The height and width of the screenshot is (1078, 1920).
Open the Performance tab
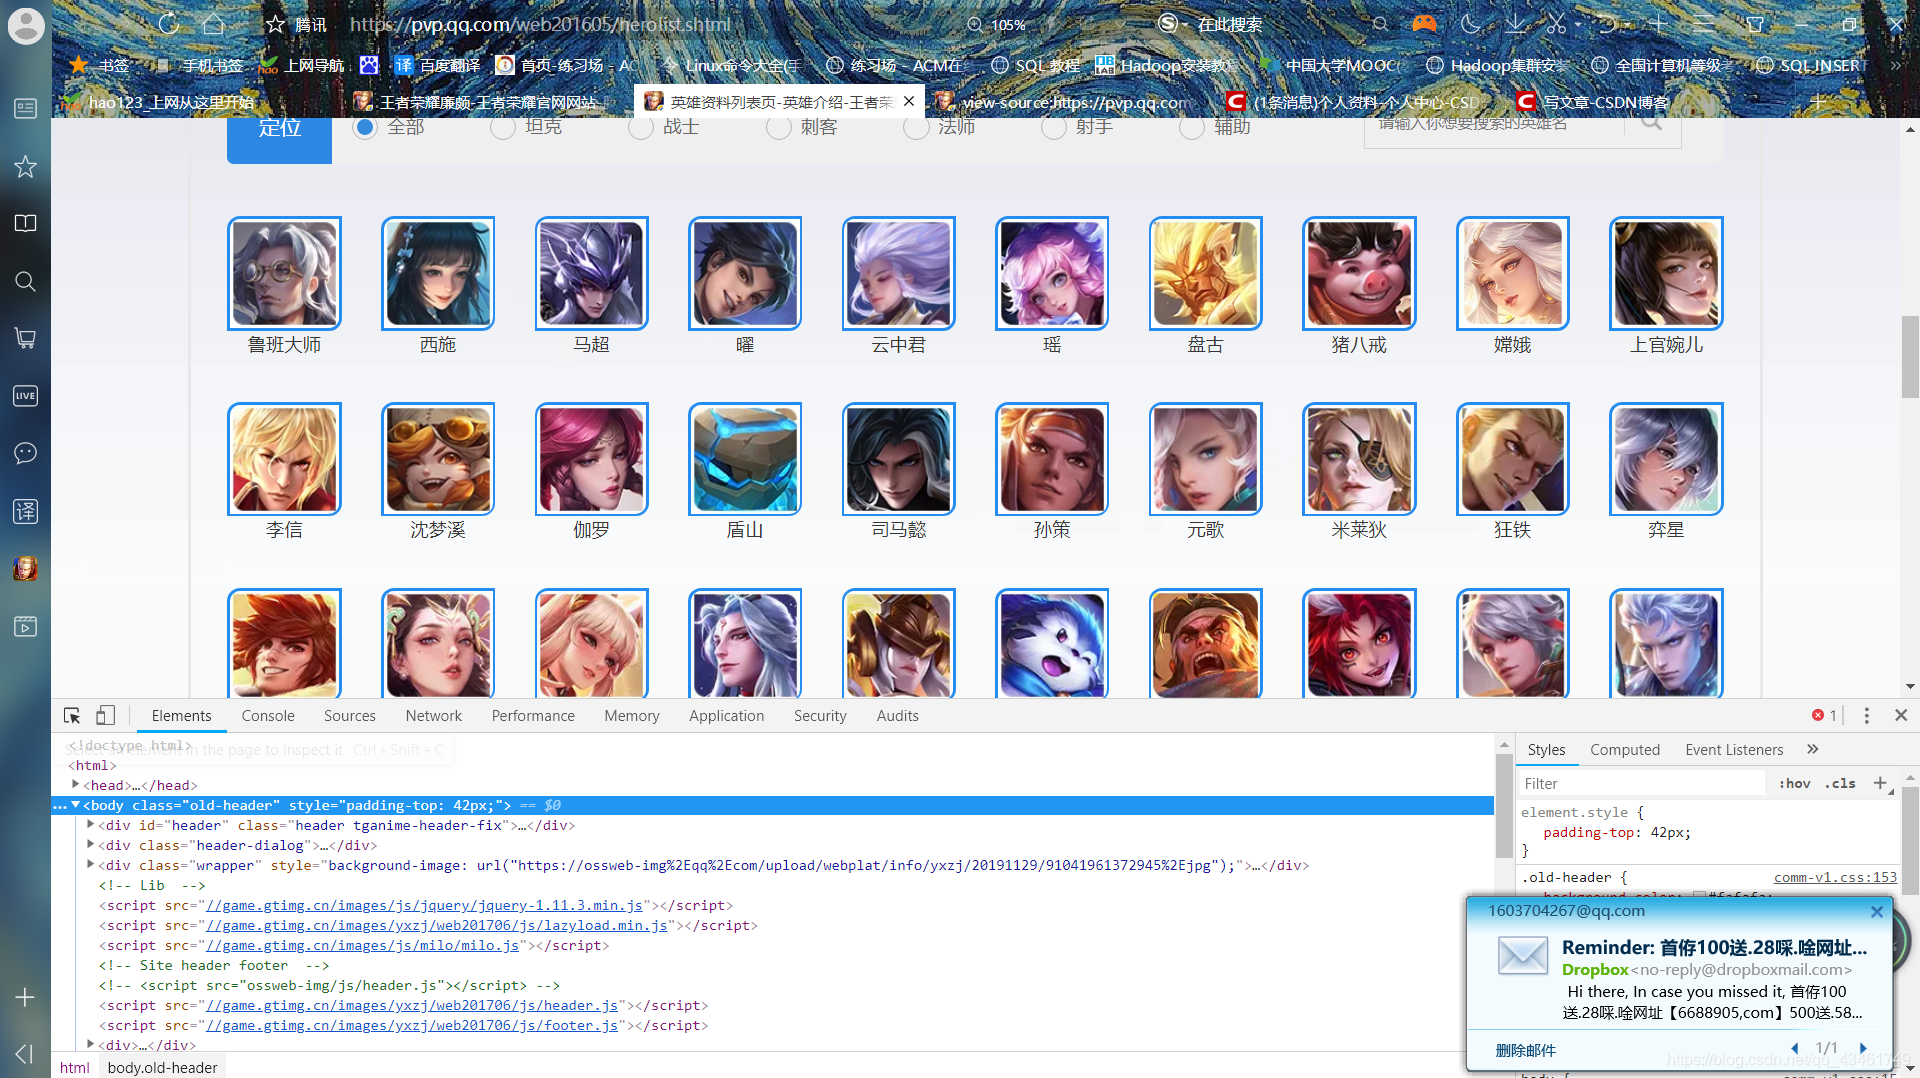(x=533, y=716)
